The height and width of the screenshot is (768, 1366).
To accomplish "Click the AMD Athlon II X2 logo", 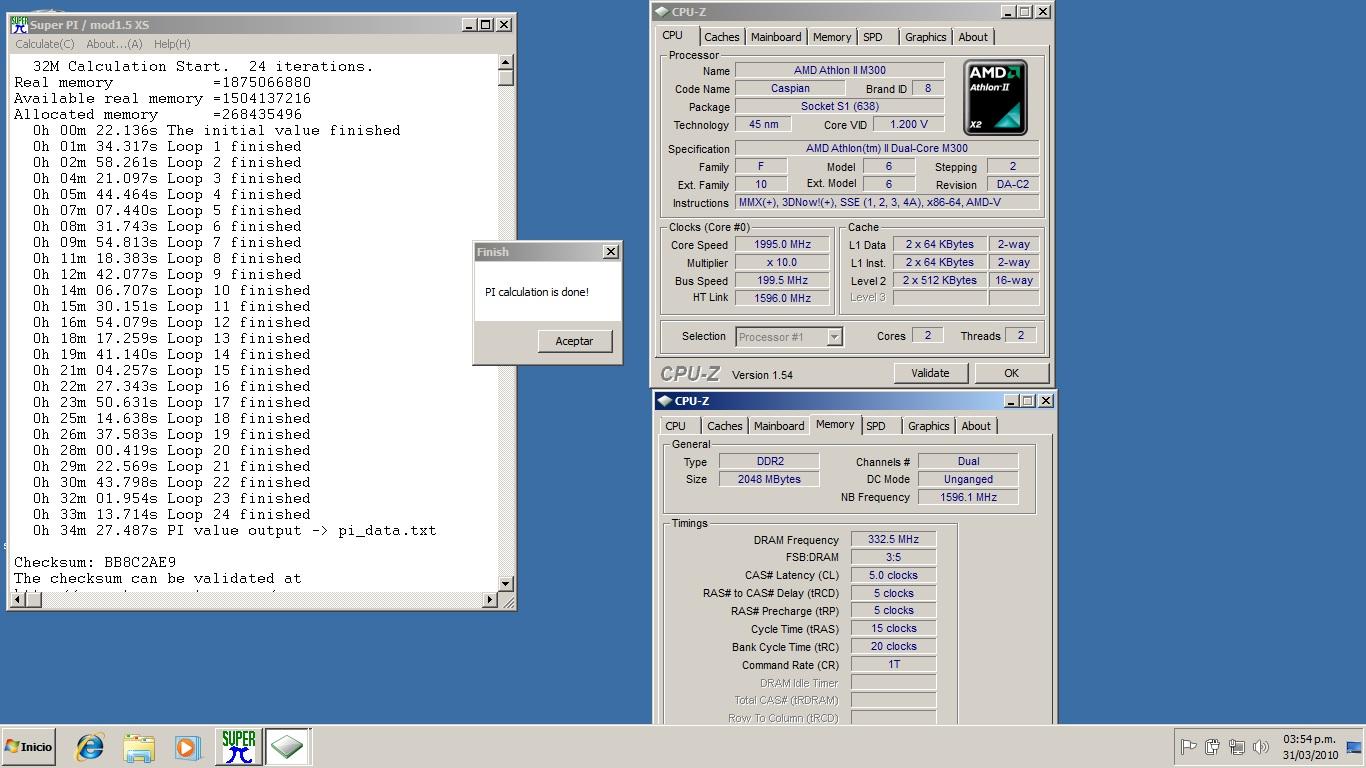I will coord(995,97).
